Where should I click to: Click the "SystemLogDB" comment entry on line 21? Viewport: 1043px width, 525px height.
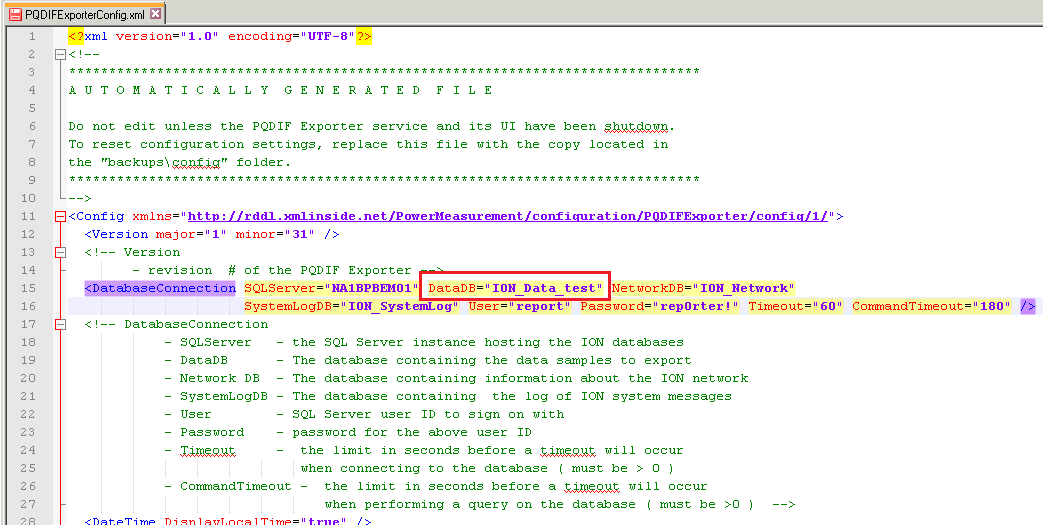[x=224, y=397]
